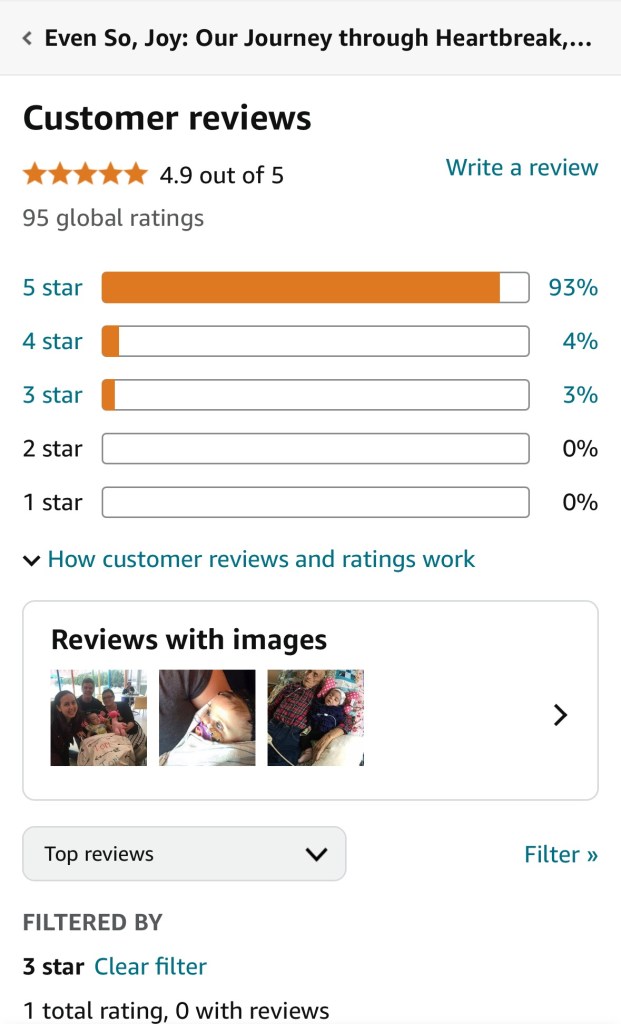Click the book title in header

tap(318, 39)
